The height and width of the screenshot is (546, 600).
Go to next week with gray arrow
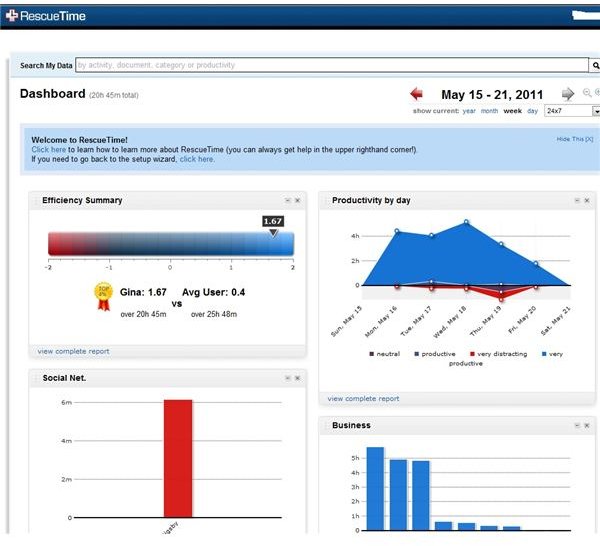point(568,94)
